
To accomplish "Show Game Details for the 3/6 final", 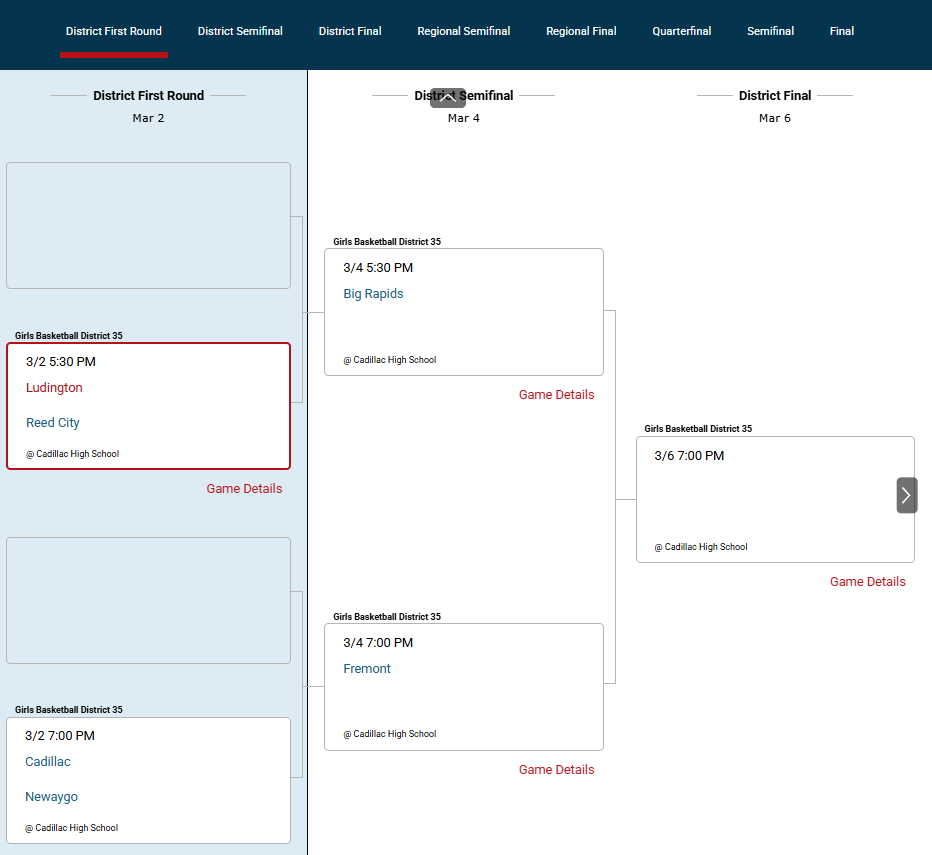I will 867,582.
